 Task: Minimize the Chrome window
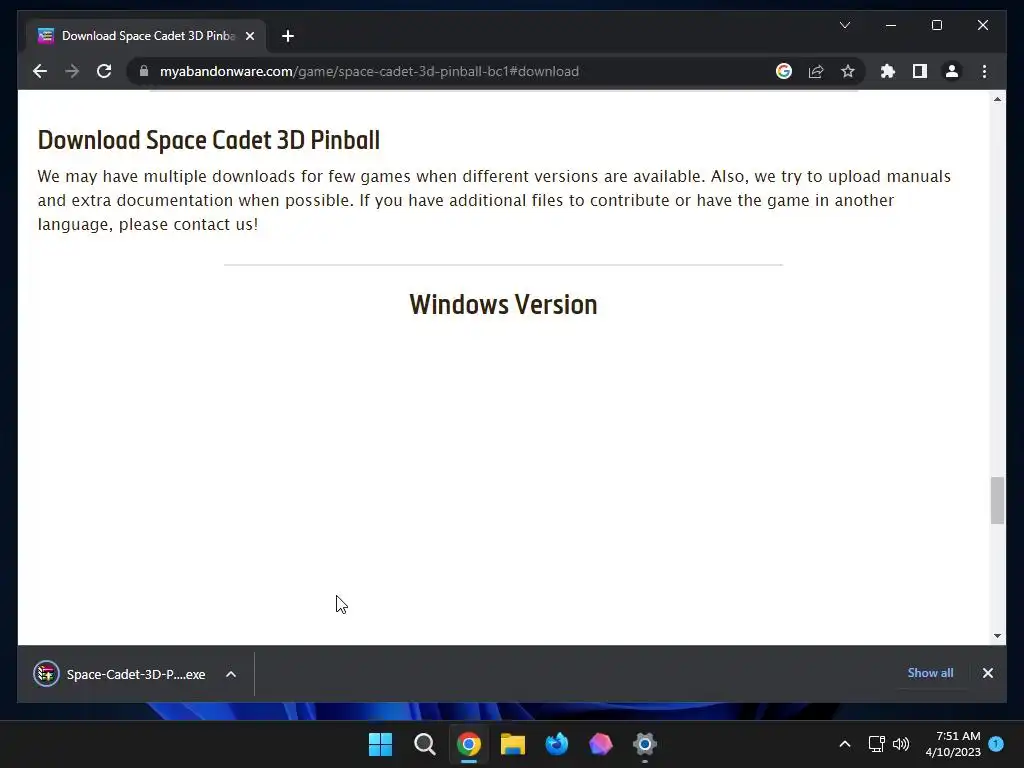tap(891, 25)
